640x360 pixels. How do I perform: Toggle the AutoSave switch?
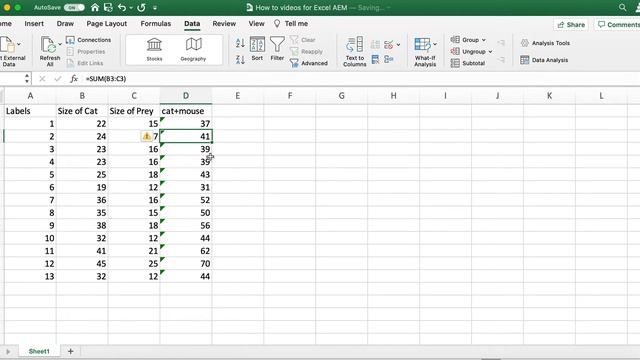click(74, 7)
